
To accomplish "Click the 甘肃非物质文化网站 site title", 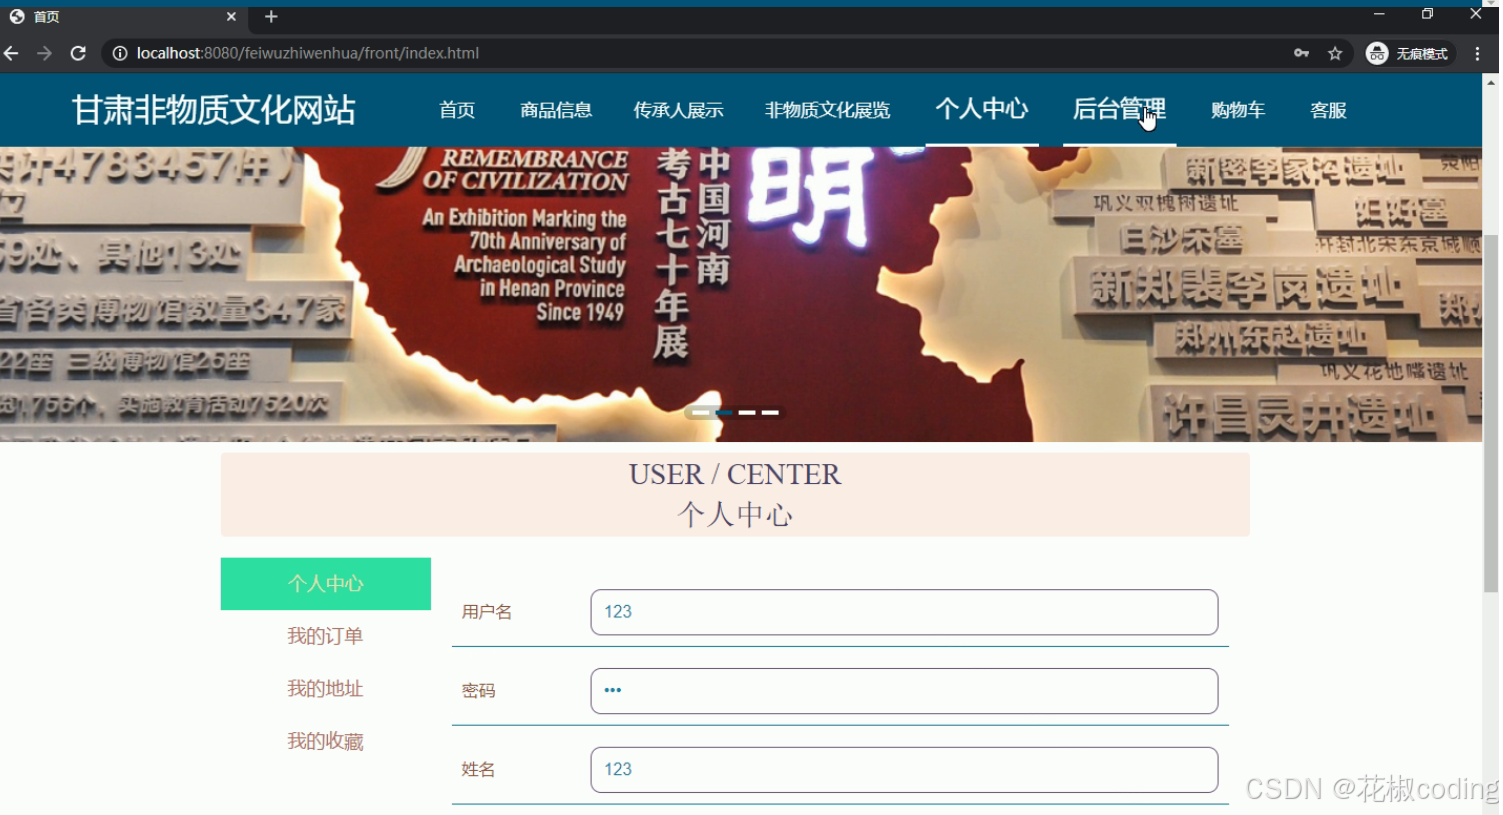I will (213, 110).
